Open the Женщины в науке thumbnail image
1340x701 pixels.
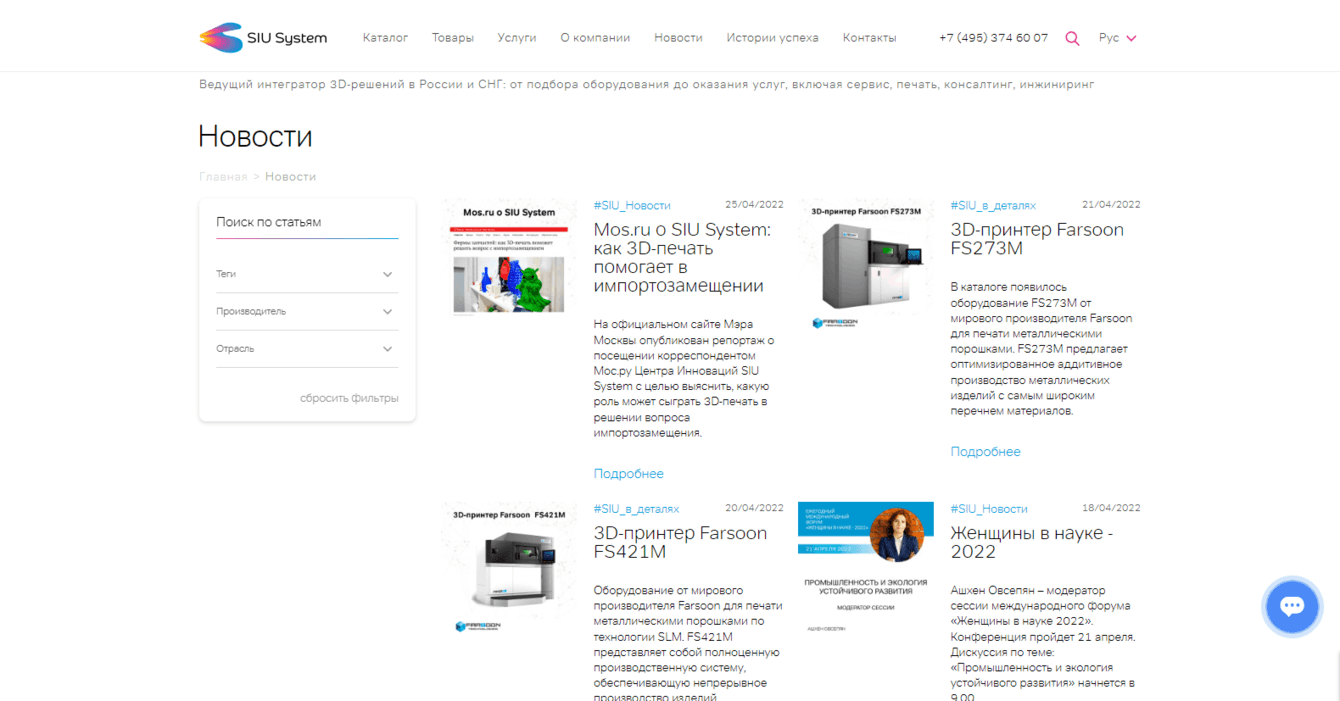(x=866, y=568)
